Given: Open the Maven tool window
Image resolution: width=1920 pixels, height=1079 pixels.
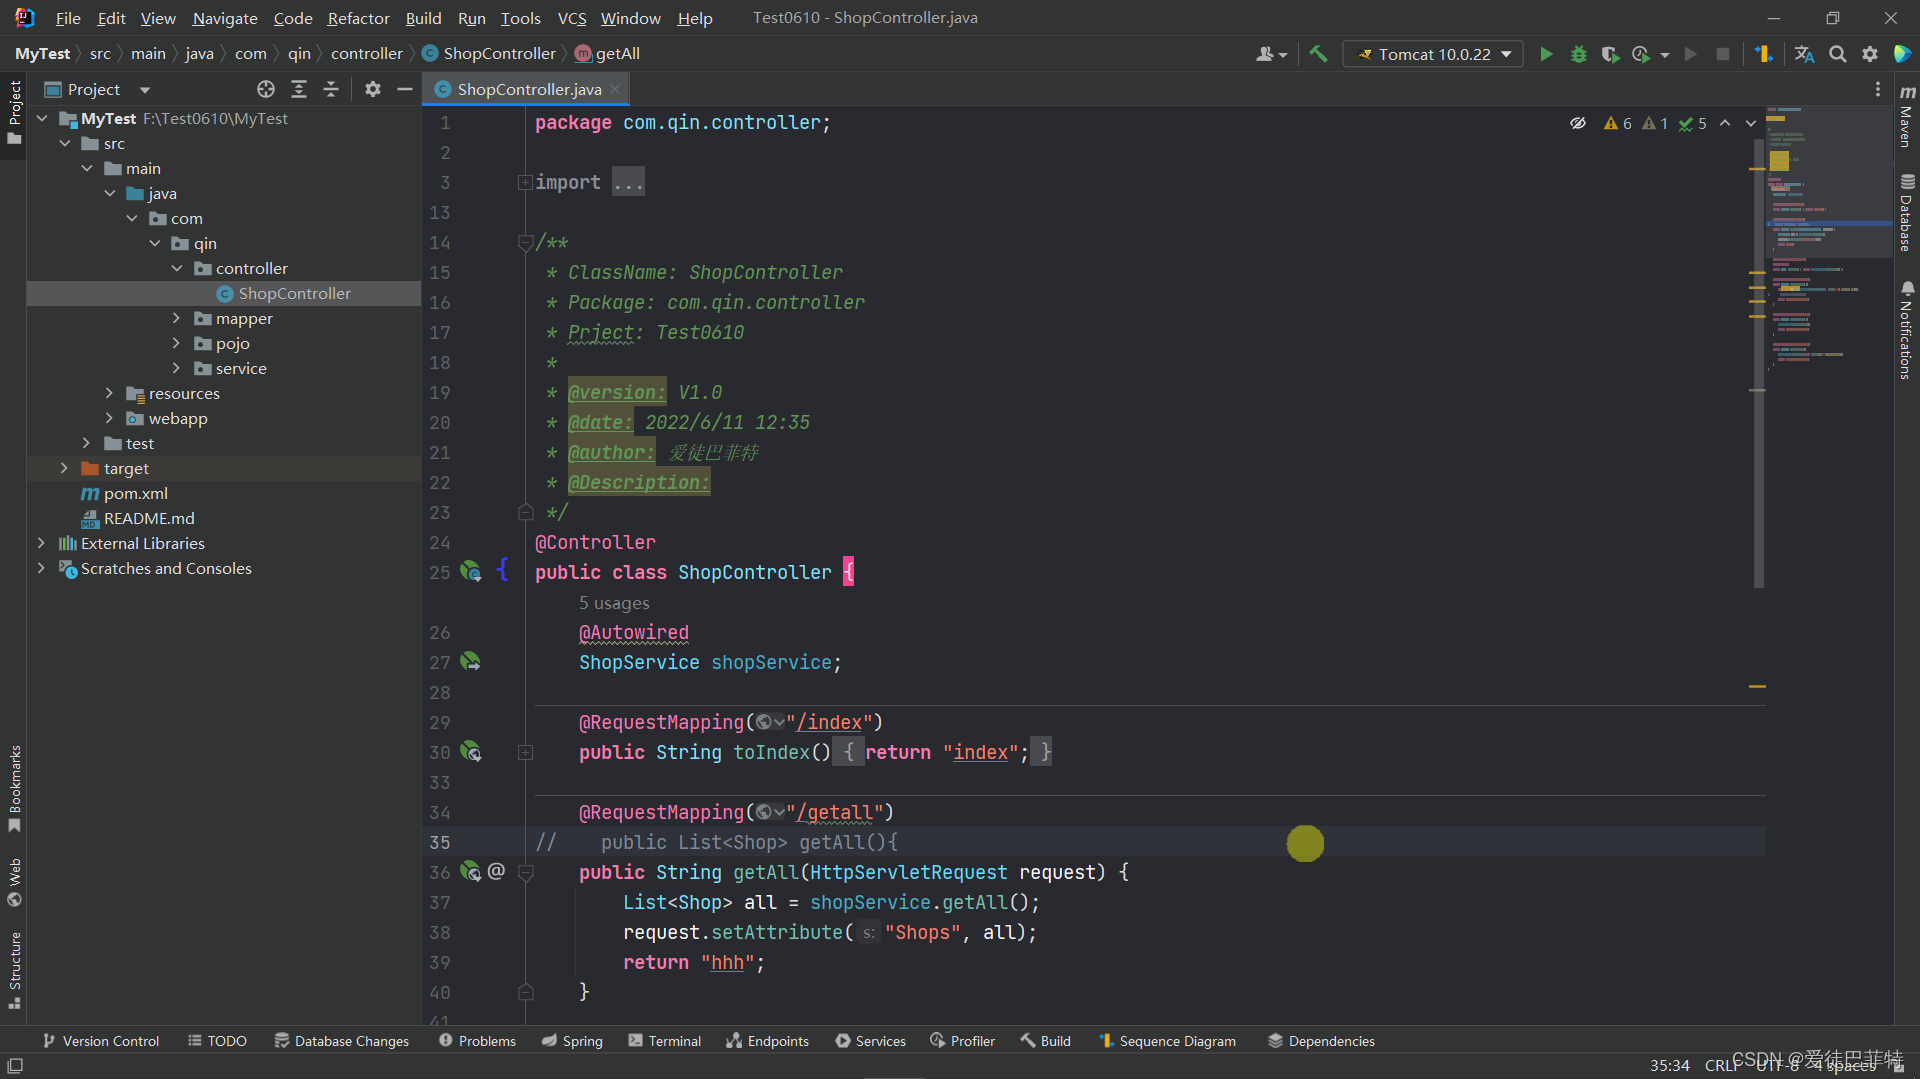Looking at the screenshot, I should [x=1907, y=116].
